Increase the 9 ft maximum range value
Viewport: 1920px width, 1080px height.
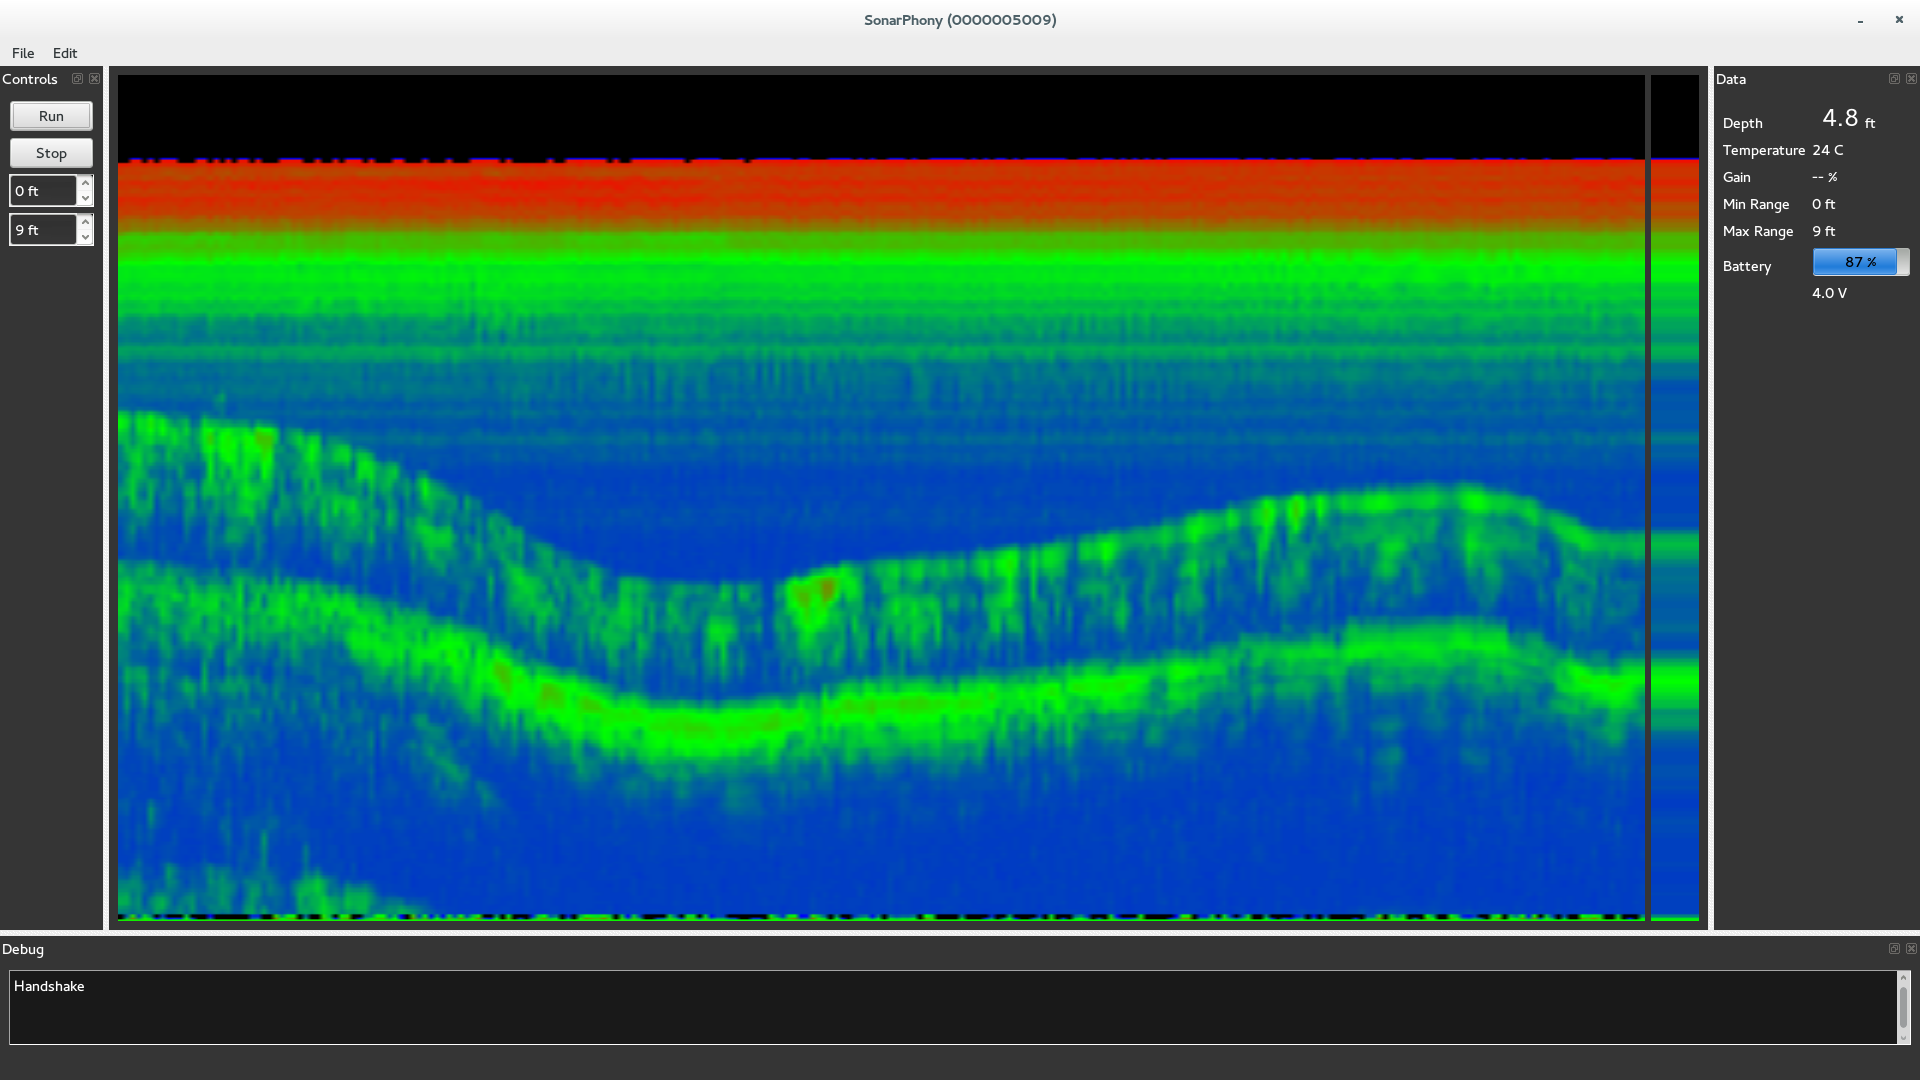click(85, 222)
